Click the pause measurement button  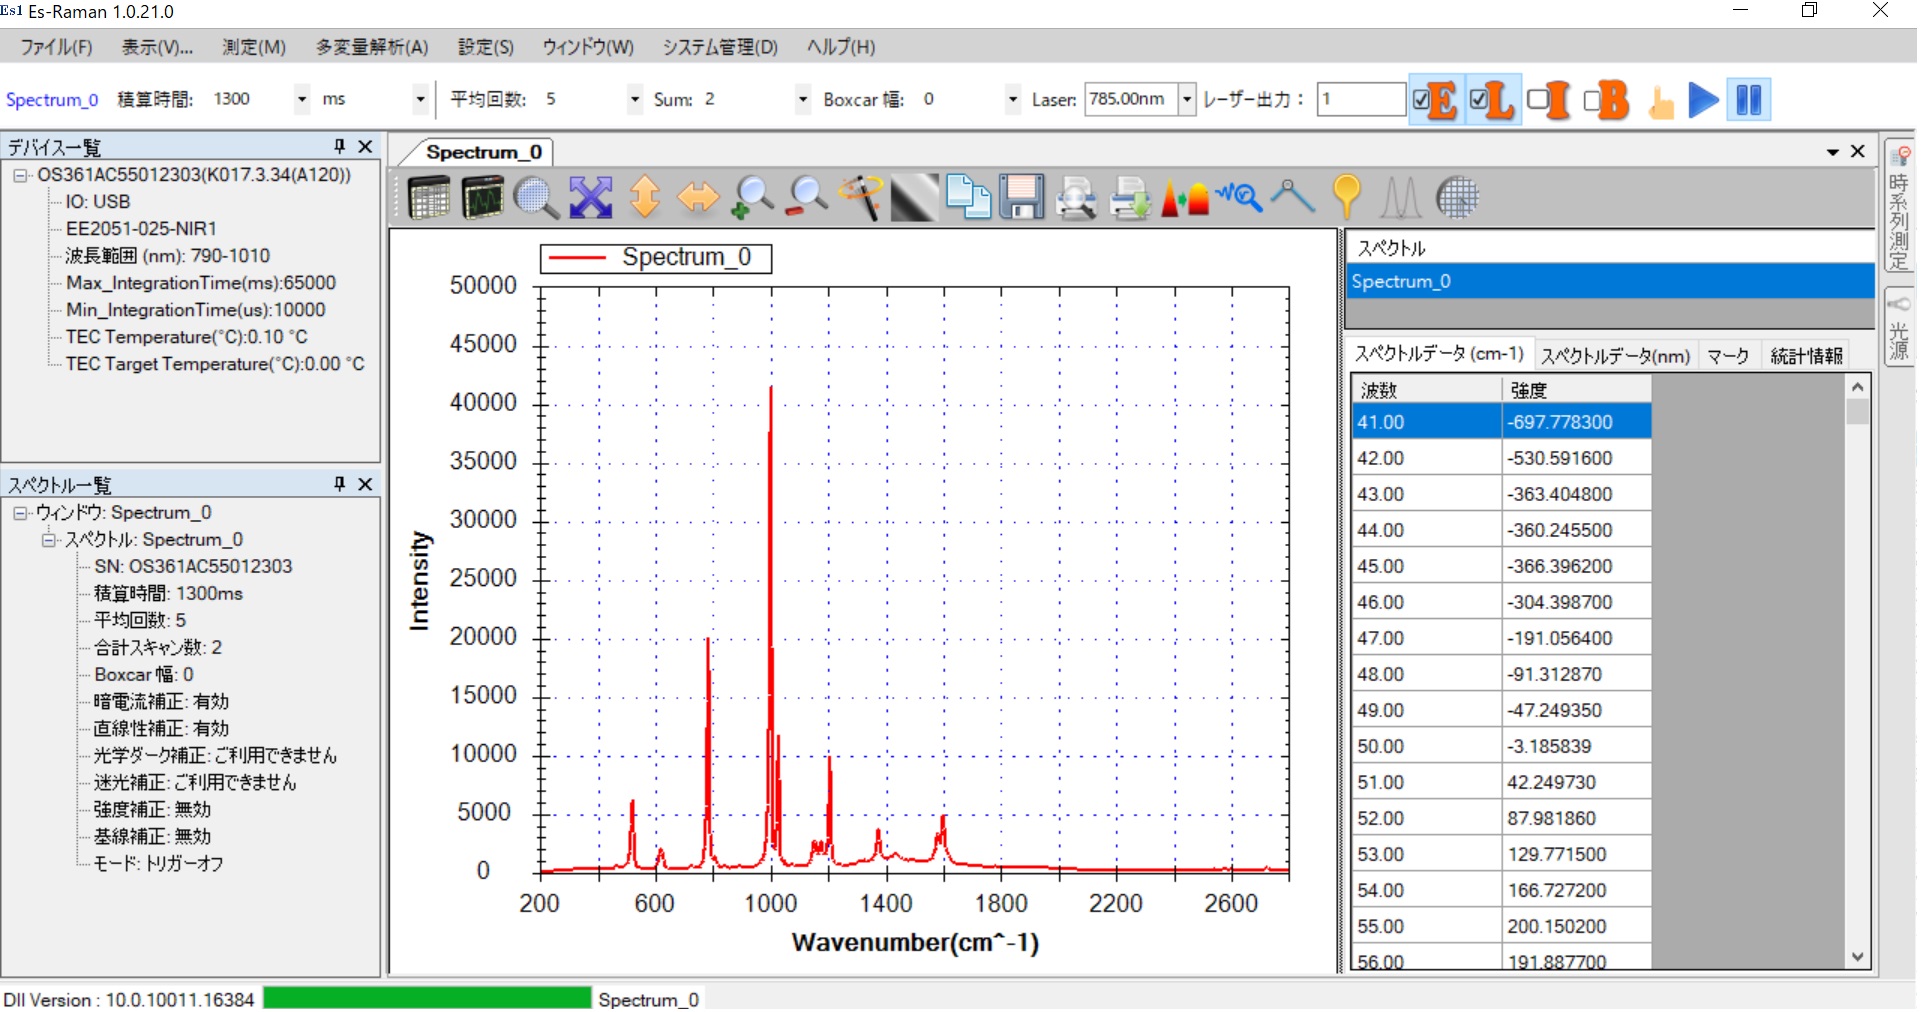[1748, 100]
